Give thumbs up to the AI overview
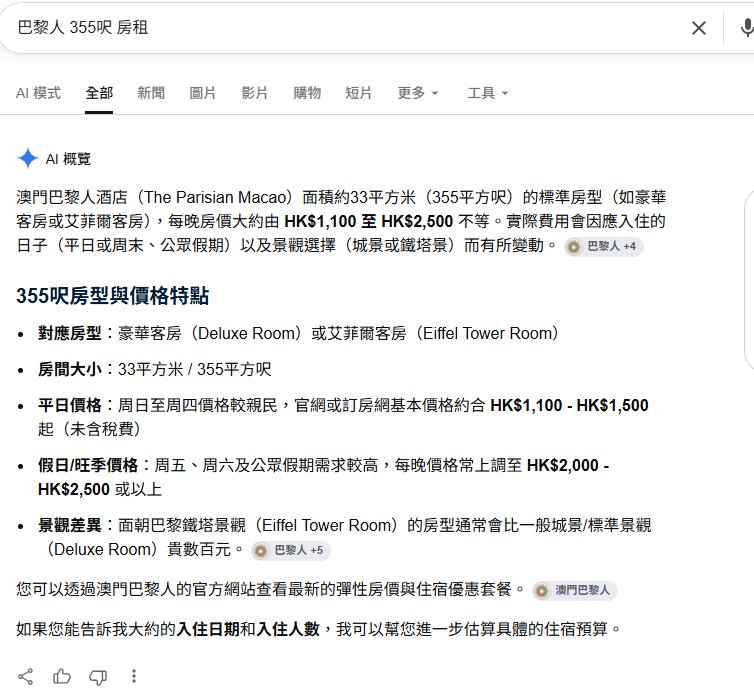Screen dimensions: 754x698 pos(62,676)
